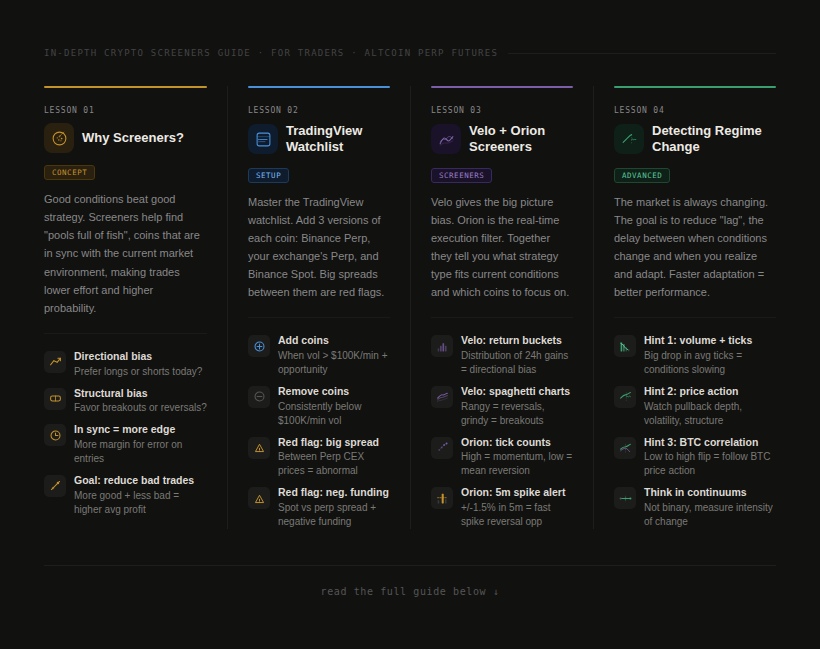Click the Orion tick counts icon
Viewport: 820px width, 649px height.
pos(442,448)
